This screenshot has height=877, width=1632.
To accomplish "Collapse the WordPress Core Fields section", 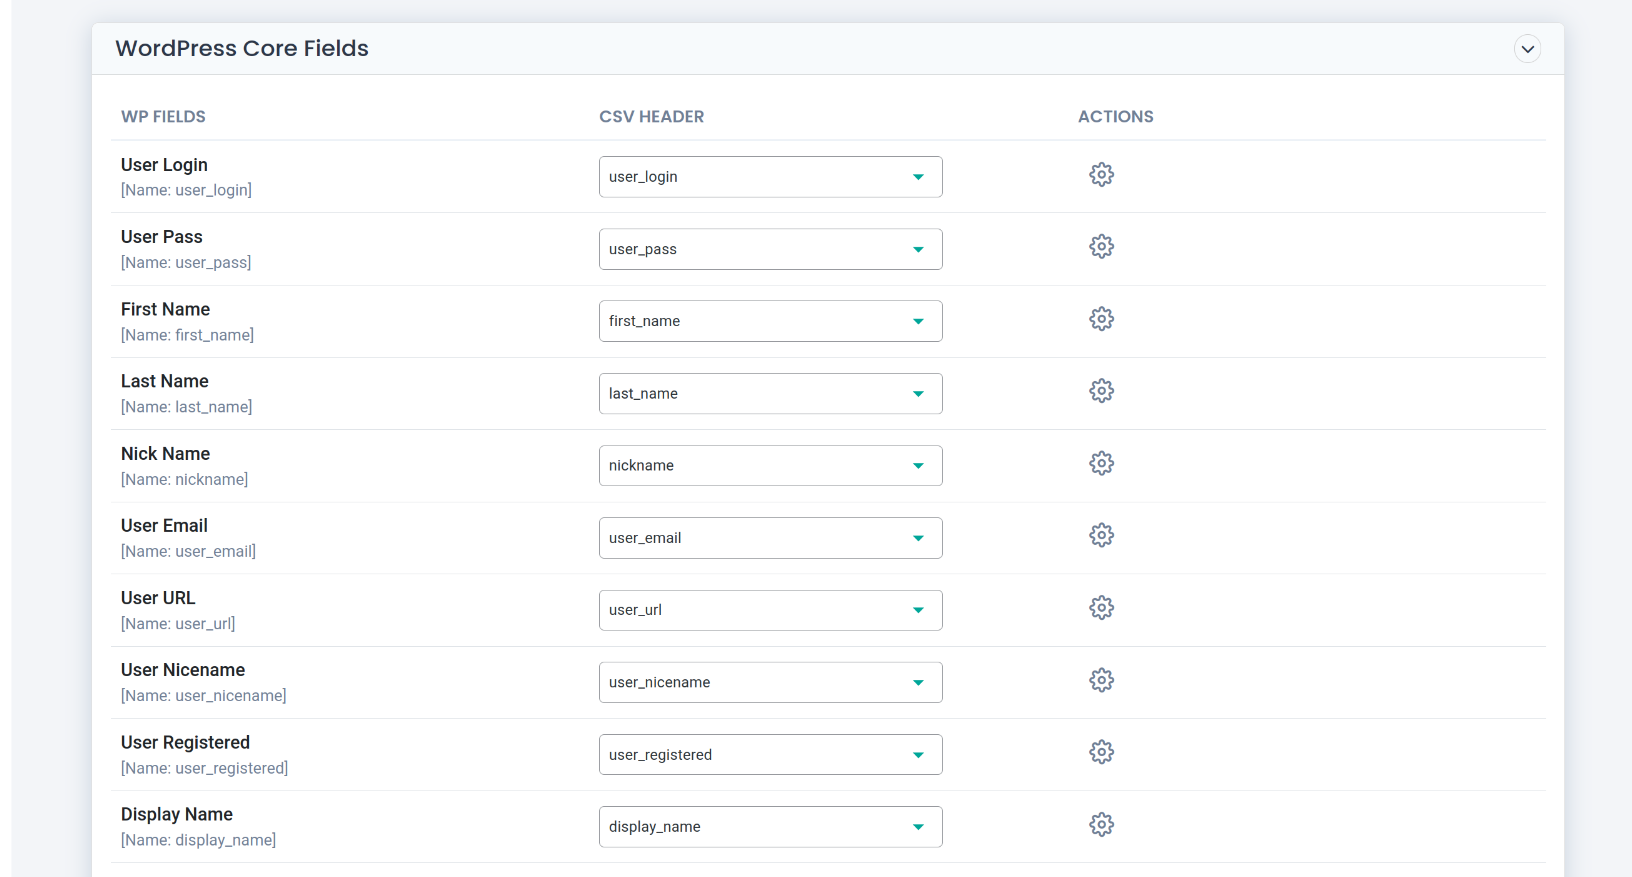I will point(1527,49).
